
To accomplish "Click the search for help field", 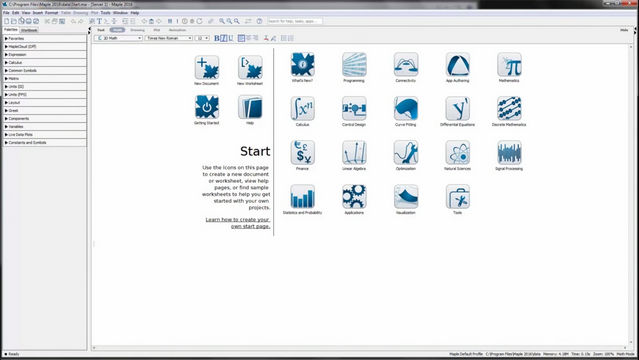I will click(295, 21).
